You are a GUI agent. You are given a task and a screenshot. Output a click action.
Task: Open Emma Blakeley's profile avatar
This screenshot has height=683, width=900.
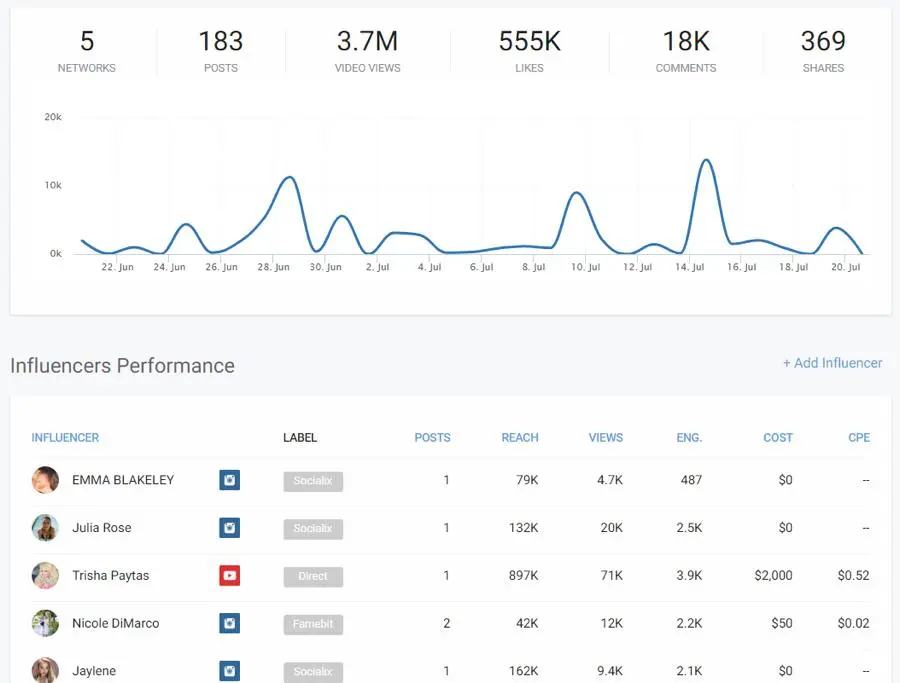[x=45, y=480]
